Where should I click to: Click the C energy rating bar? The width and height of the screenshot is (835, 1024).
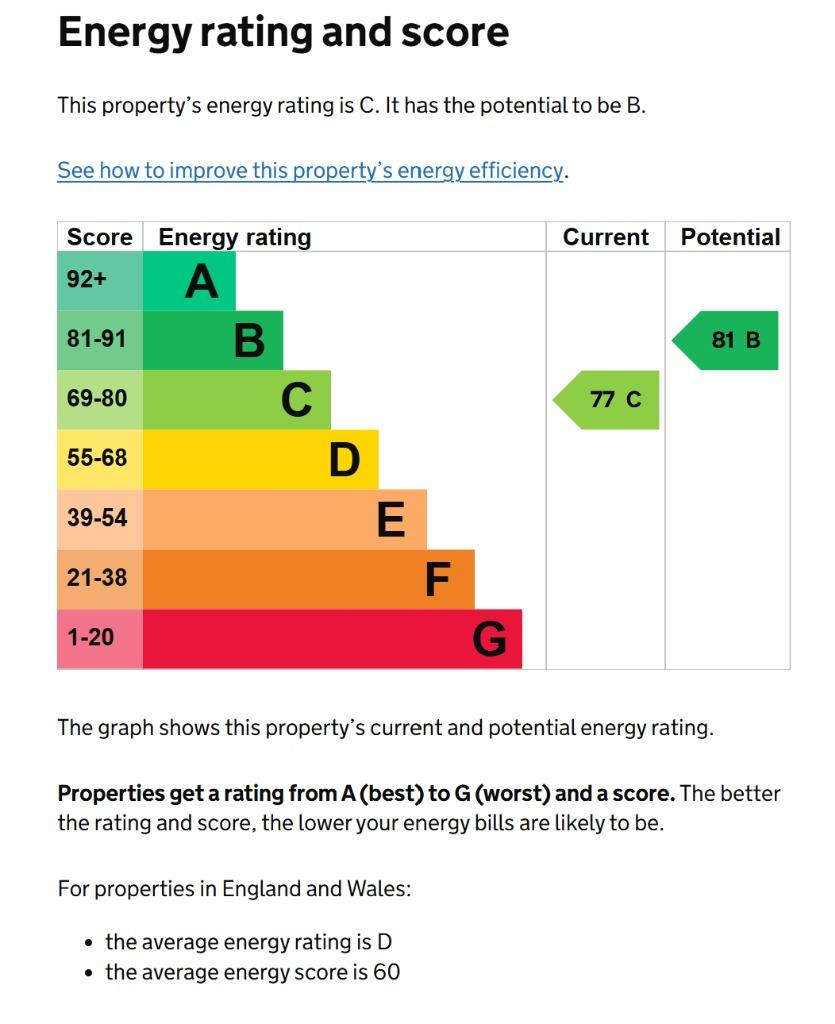click(237, 400)
